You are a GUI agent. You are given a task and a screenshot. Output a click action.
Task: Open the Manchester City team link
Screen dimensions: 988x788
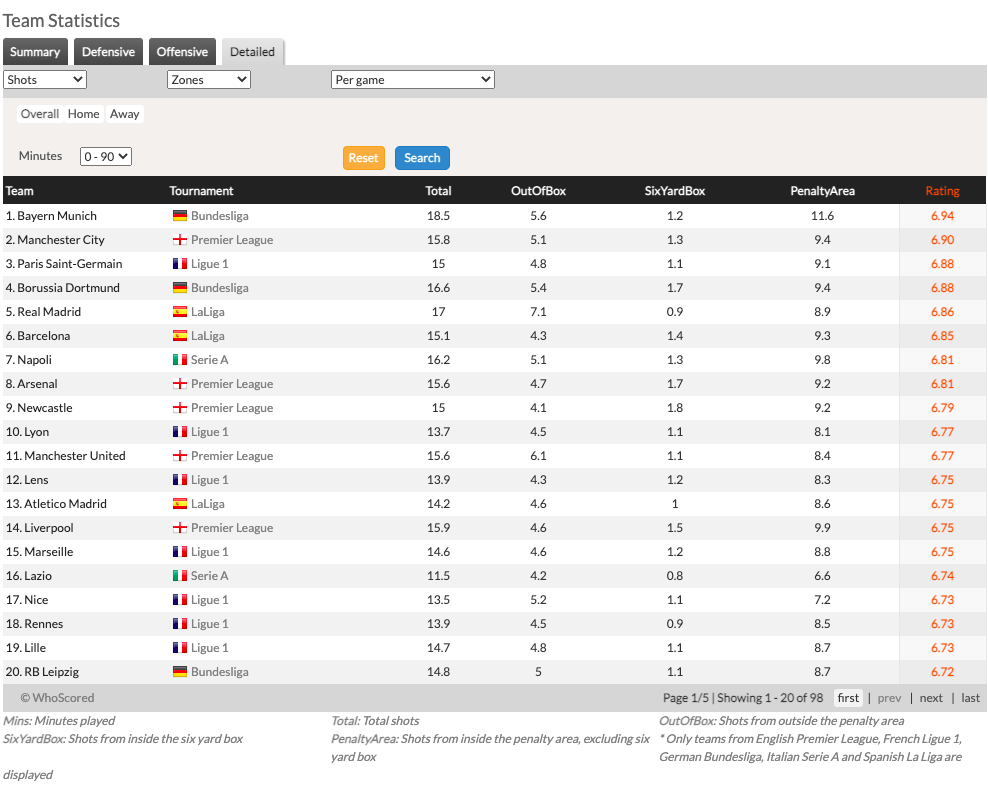click(x=61, y=240)
